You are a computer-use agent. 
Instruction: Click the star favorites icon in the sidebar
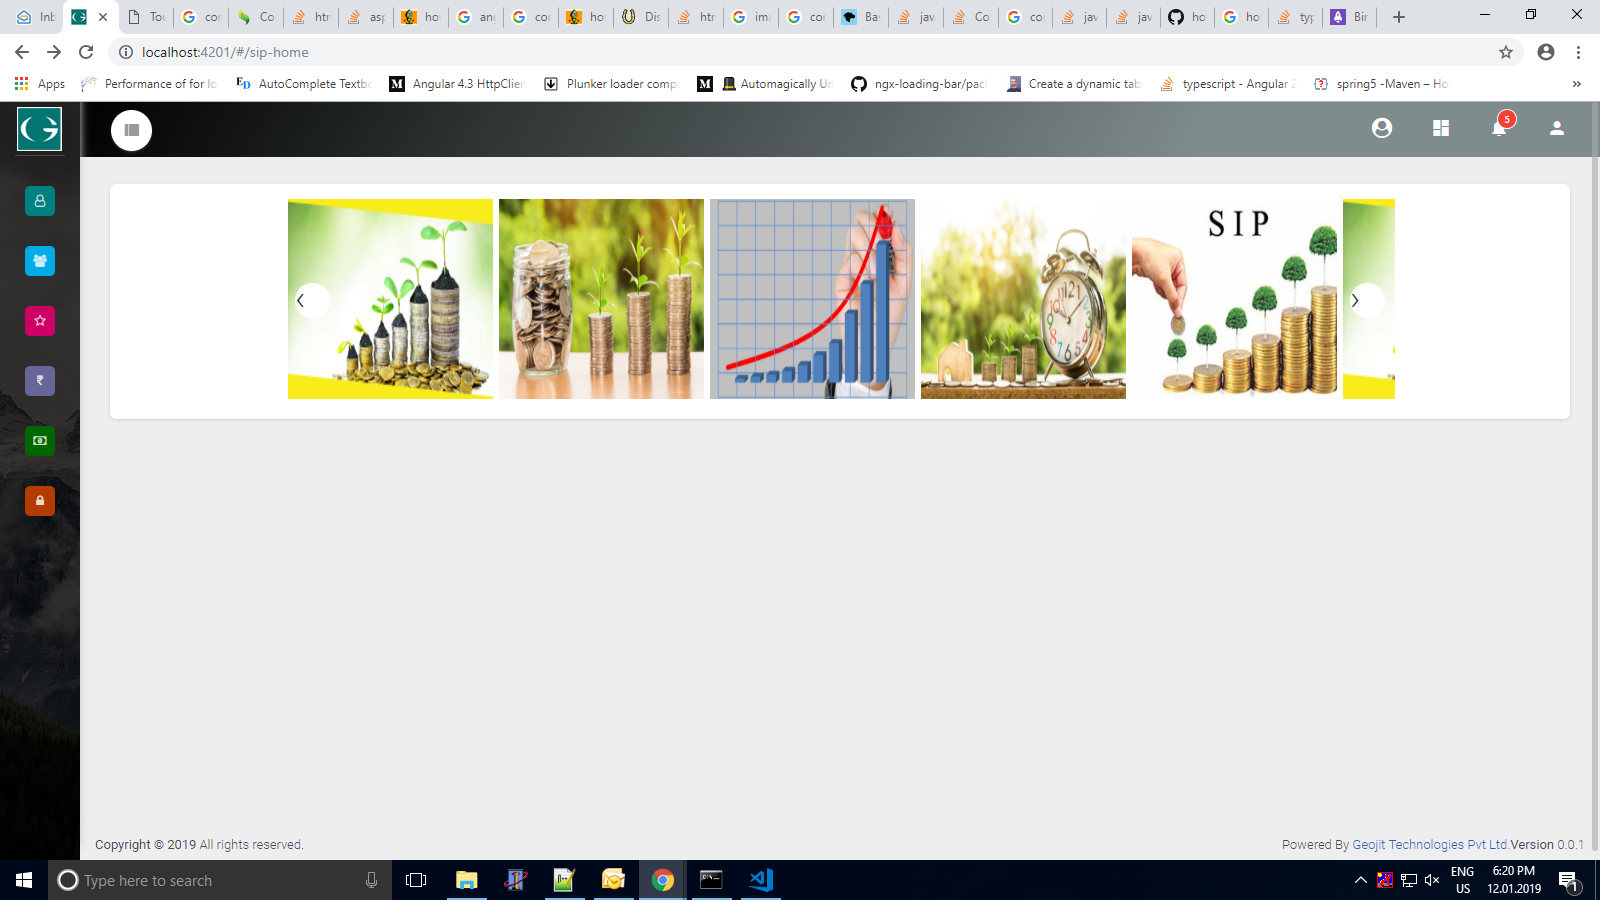point(39,321)
